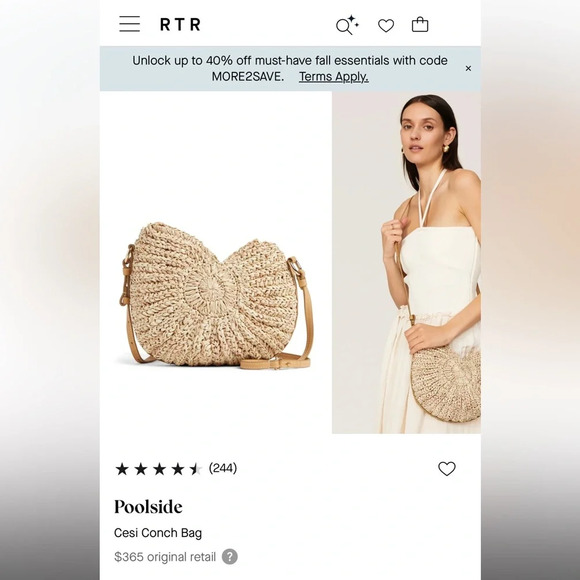View saved hearts in header
580x580 pixels.
click(386, 26)
